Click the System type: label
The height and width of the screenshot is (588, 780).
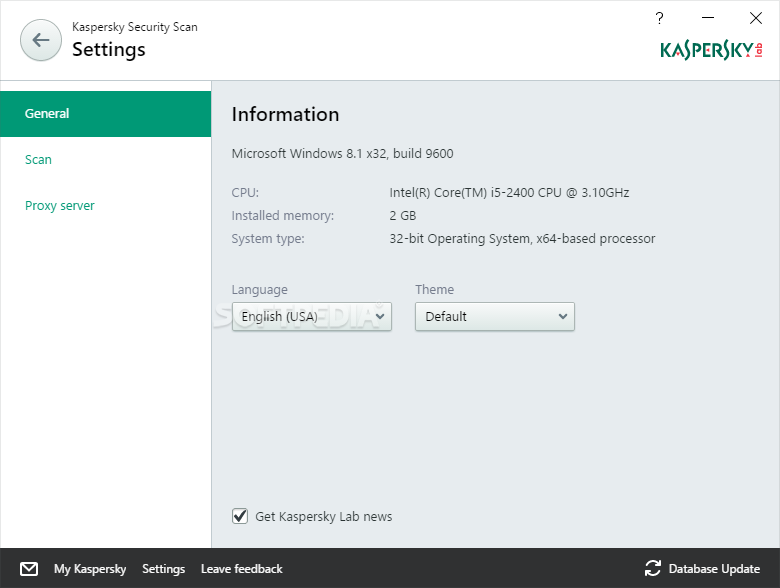pyautogui.click(x=268, y=239)
